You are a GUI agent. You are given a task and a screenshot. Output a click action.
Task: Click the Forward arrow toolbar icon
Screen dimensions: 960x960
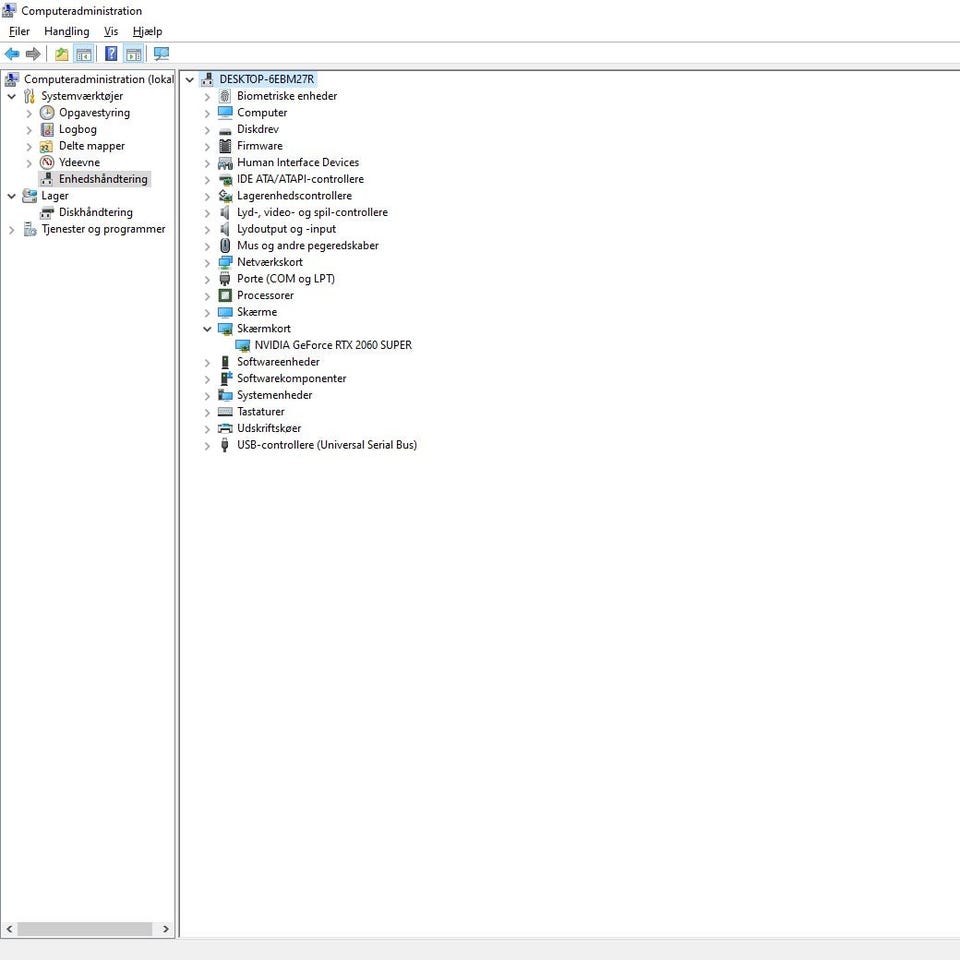click(x=33, y=54)
